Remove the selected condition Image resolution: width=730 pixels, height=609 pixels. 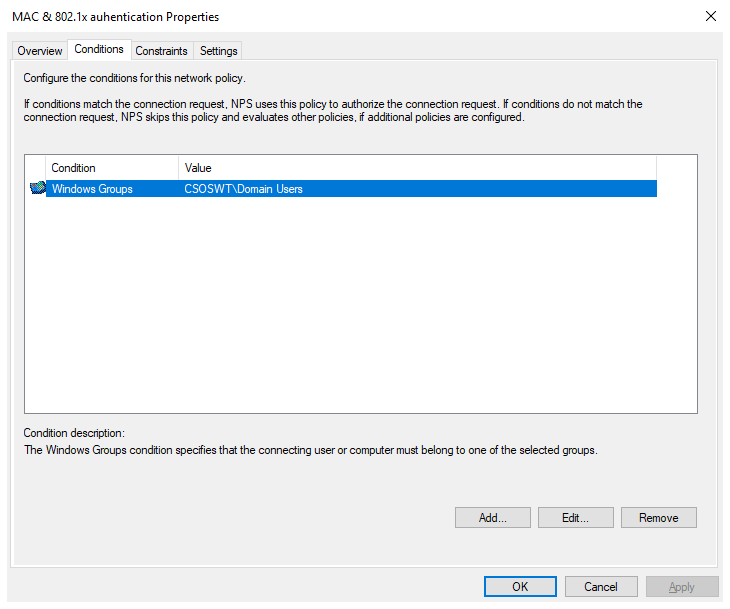tap(658, 517)
